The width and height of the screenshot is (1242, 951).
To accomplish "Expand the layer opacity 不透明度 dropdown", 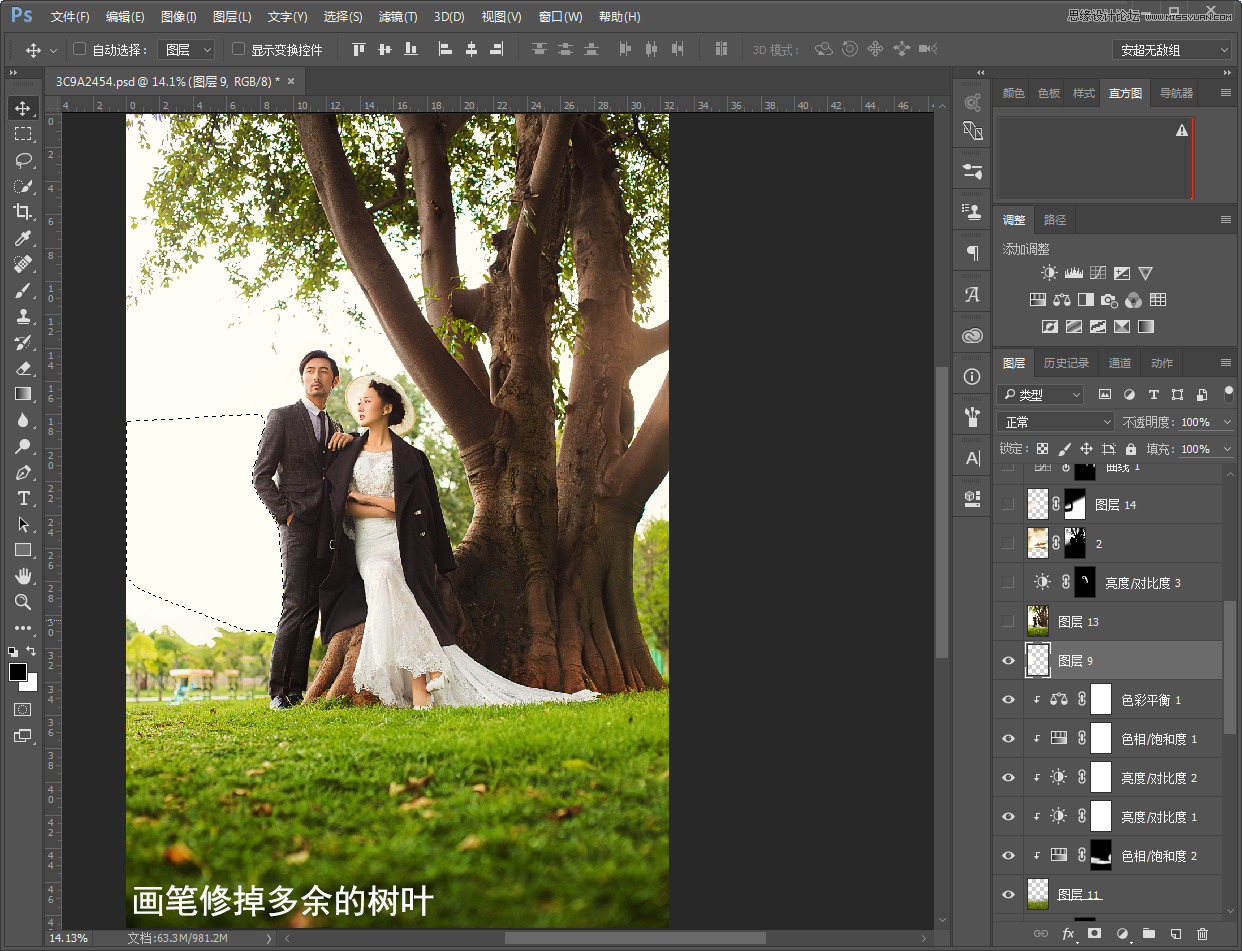I will coord(1227,422).
